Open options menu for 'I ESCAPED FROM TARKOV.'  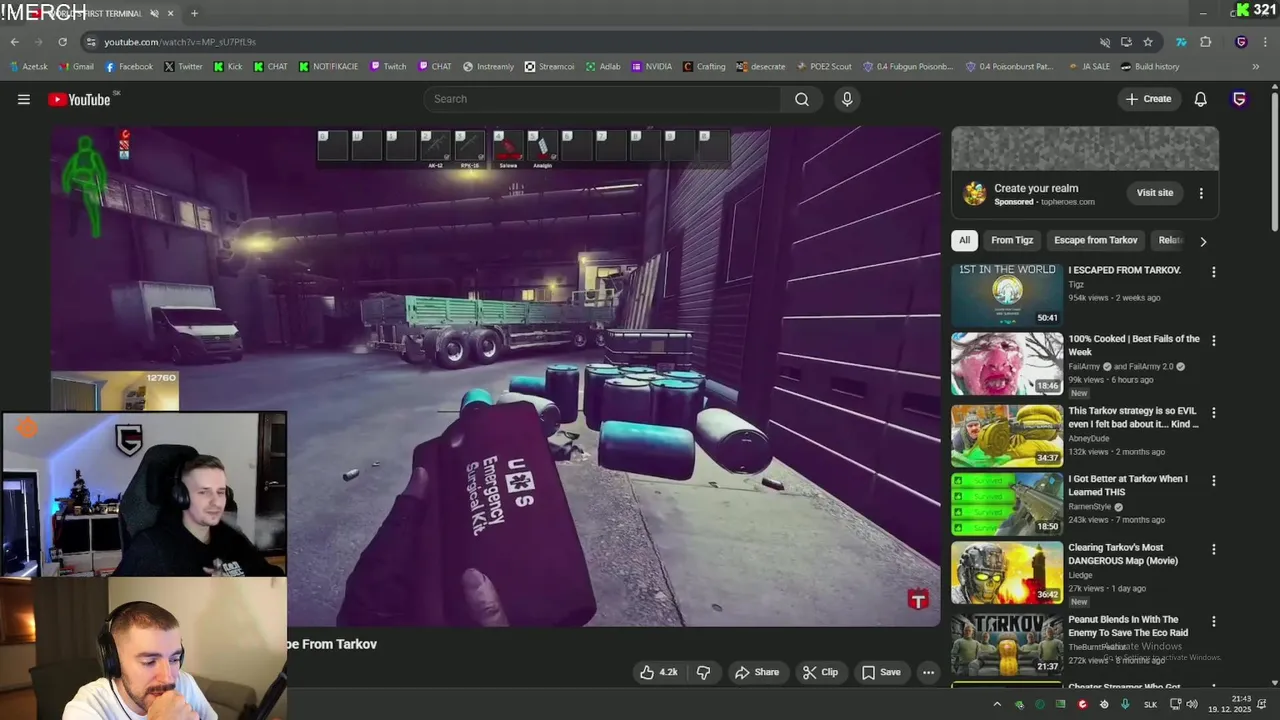point(1214,272)
